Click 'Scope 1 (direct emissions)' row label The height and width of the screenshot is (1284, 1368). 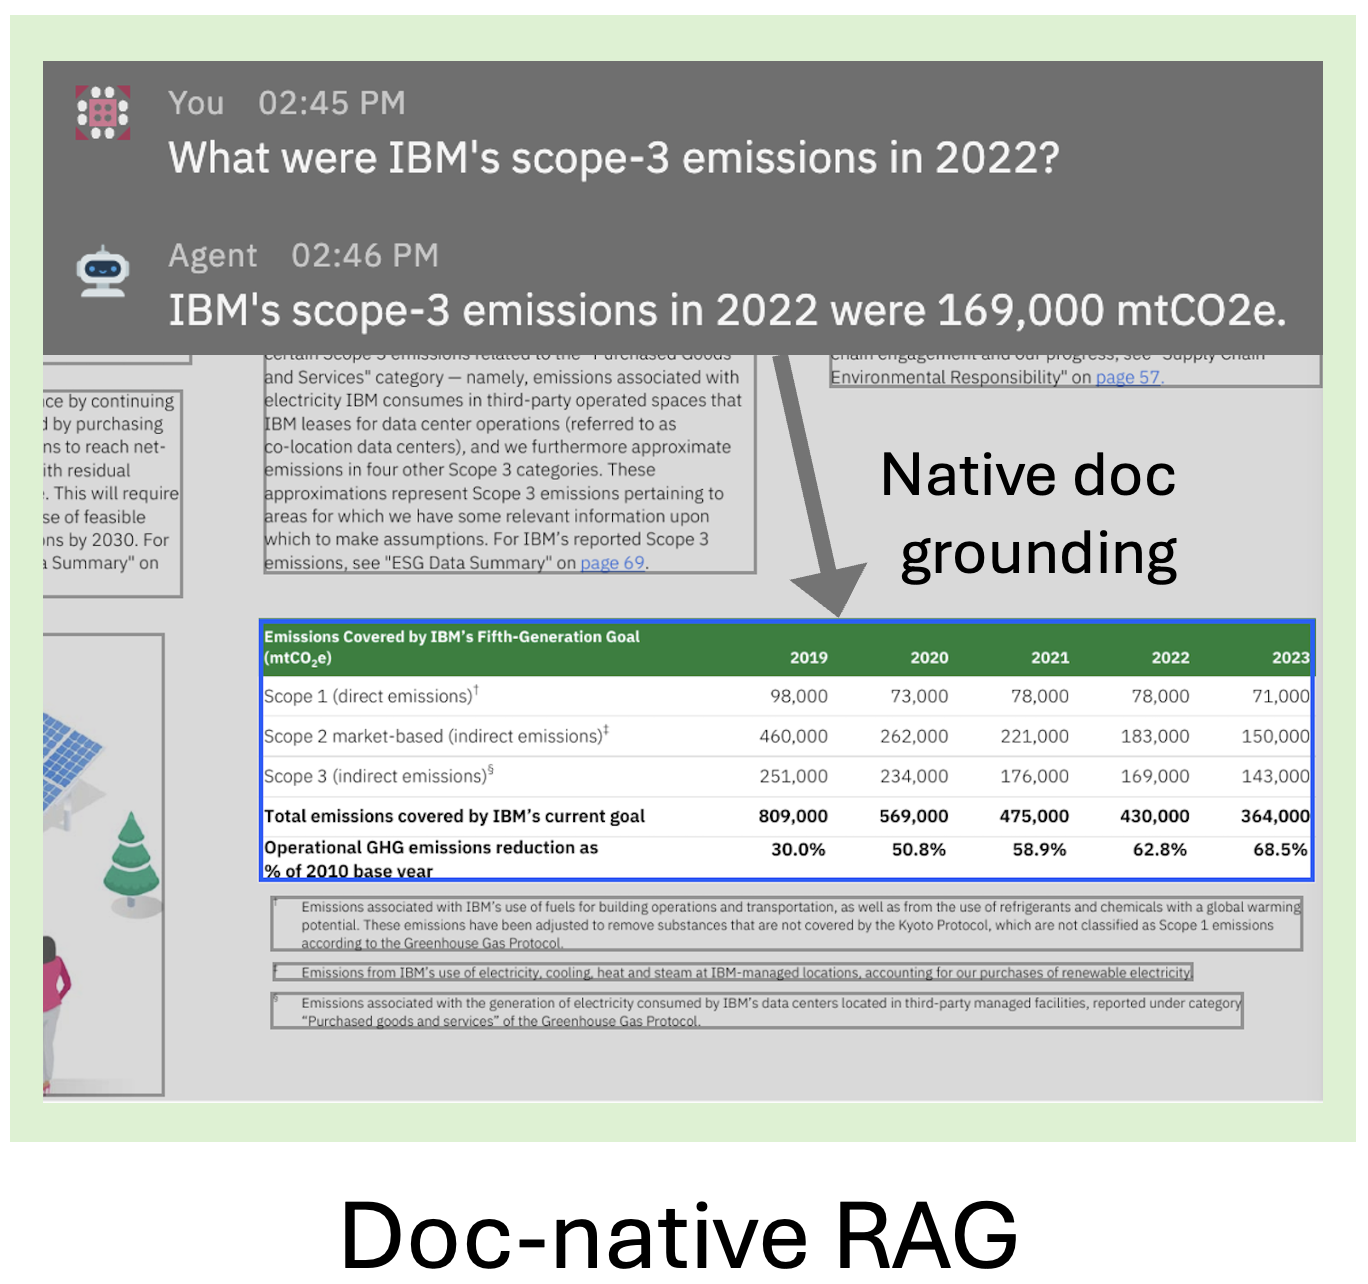371,696
